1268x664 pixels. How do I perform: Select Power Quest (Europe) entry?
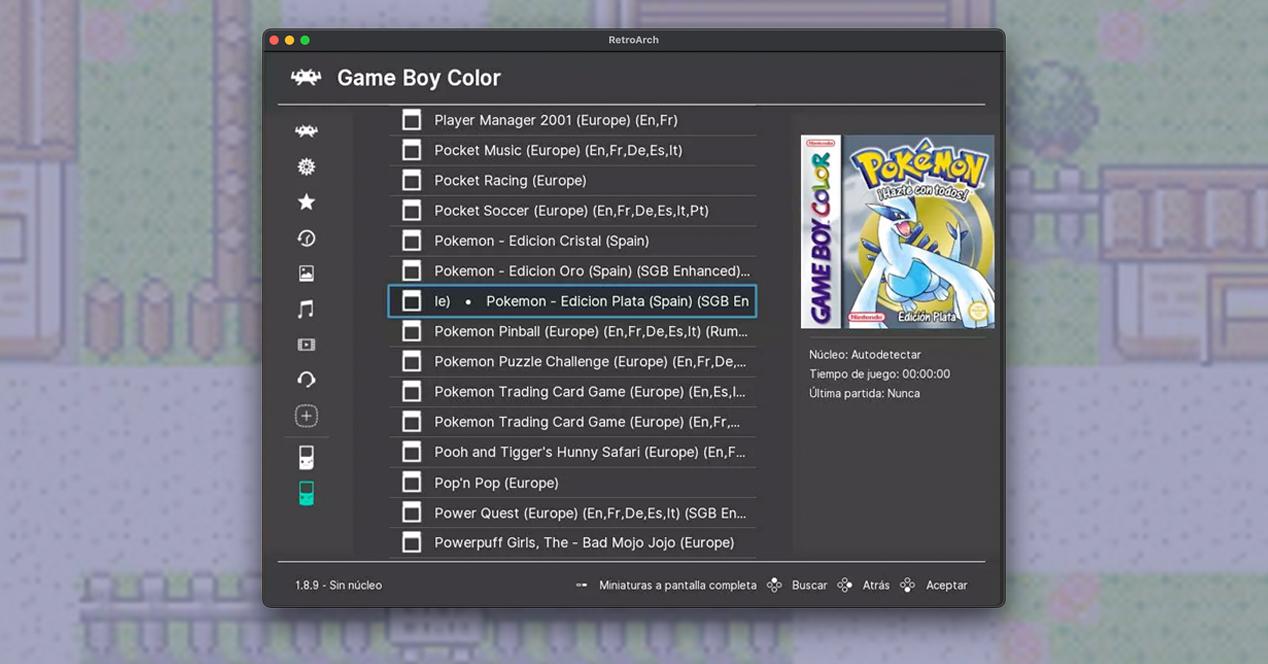pyautogui.click(x=573, y=512)
